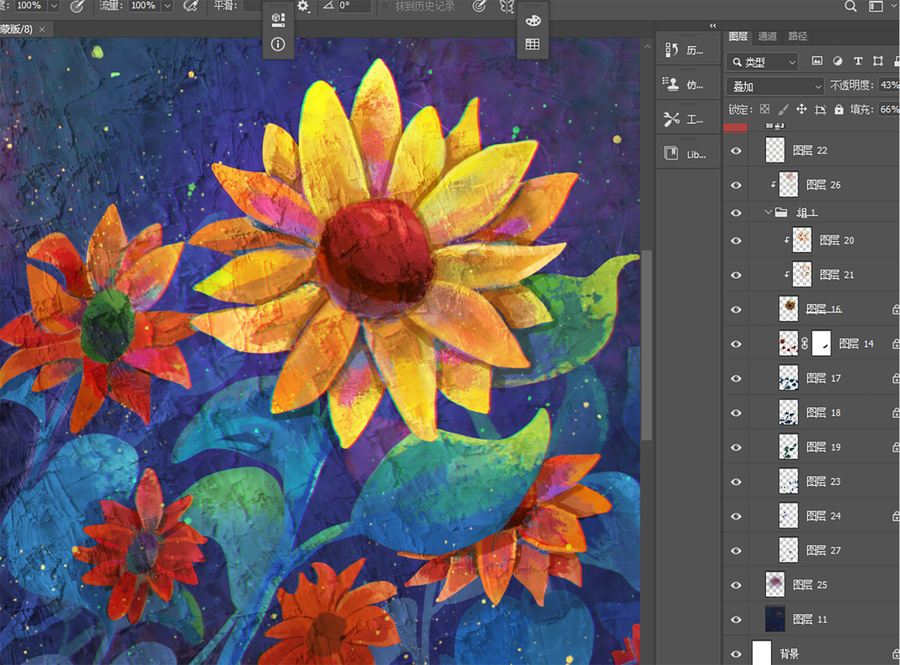
Task: Toggle pressure control for brush opacity
Action: coord(76,6)
